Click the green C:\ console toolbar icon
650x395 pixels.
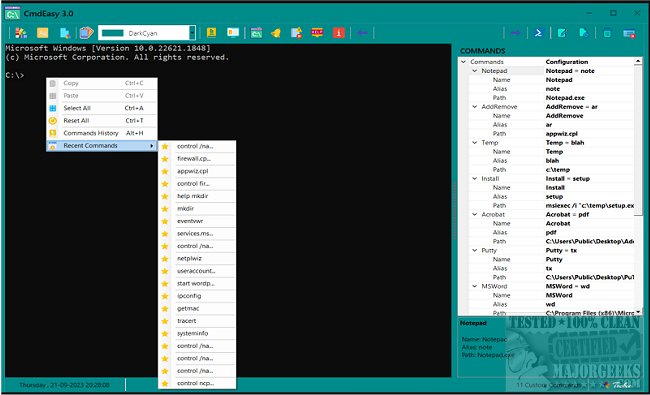click(256, 33)
